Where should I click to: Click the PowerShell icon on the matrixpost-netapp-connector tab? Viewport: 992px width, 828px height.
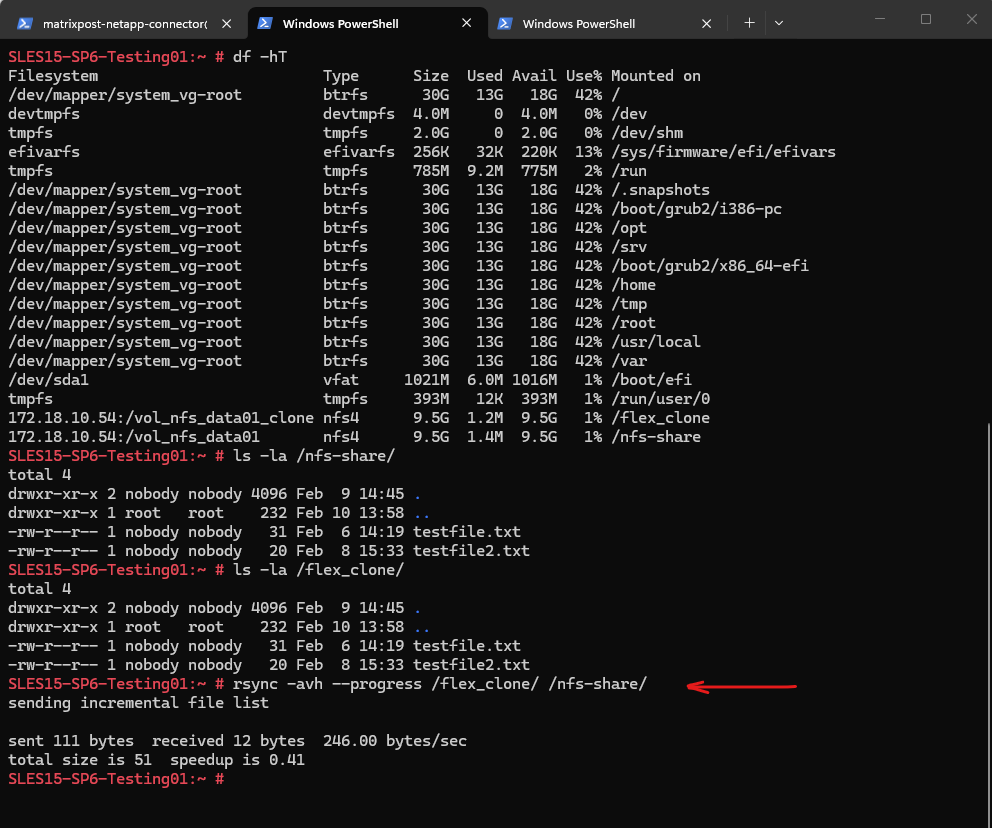(x=23, y=23)
